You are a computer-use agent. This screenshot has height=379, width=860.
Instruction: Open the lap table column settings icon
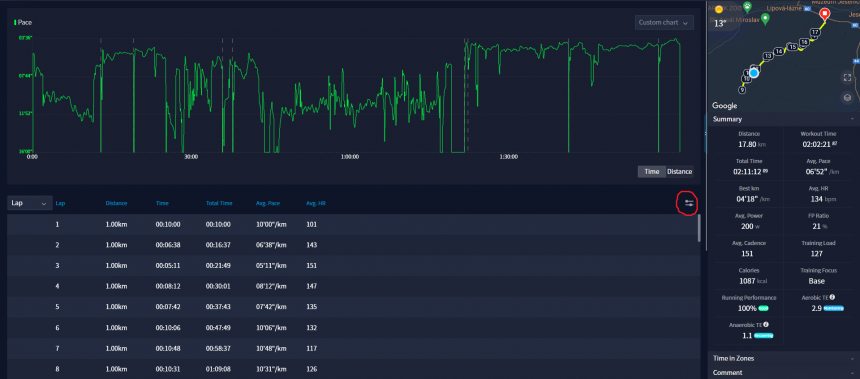point(689,203)
